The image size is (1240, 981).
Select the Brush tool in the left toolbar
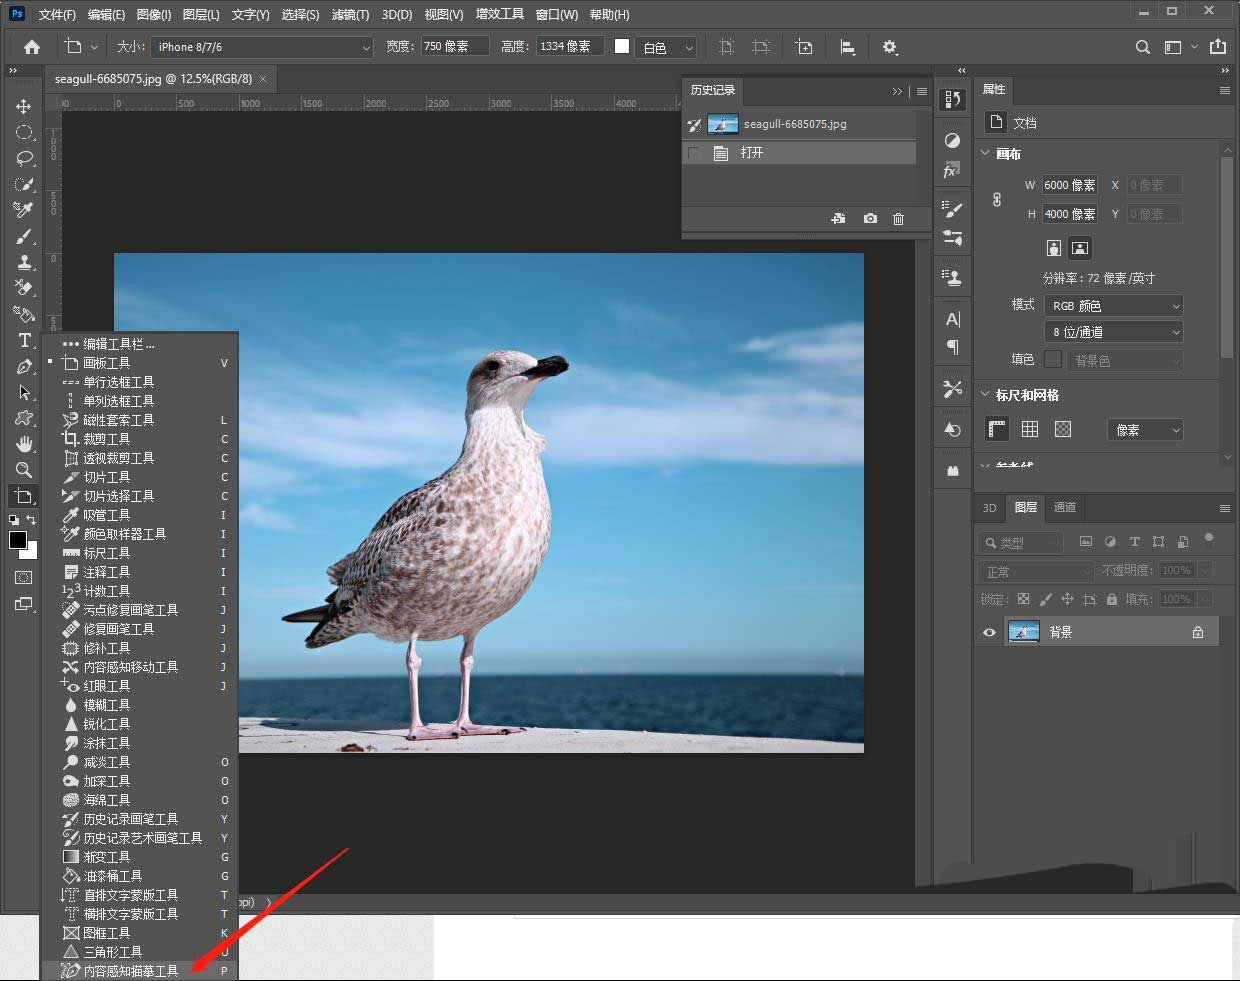pyautogui.click(x=24, y=236)
